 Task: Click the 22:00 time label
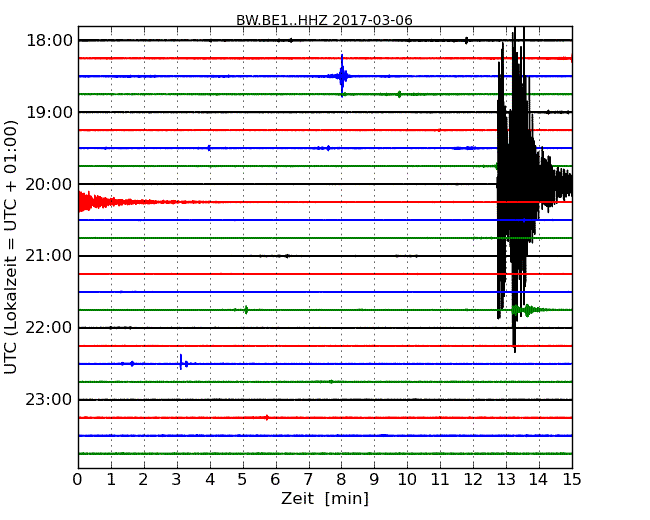(x=49, y=328)
